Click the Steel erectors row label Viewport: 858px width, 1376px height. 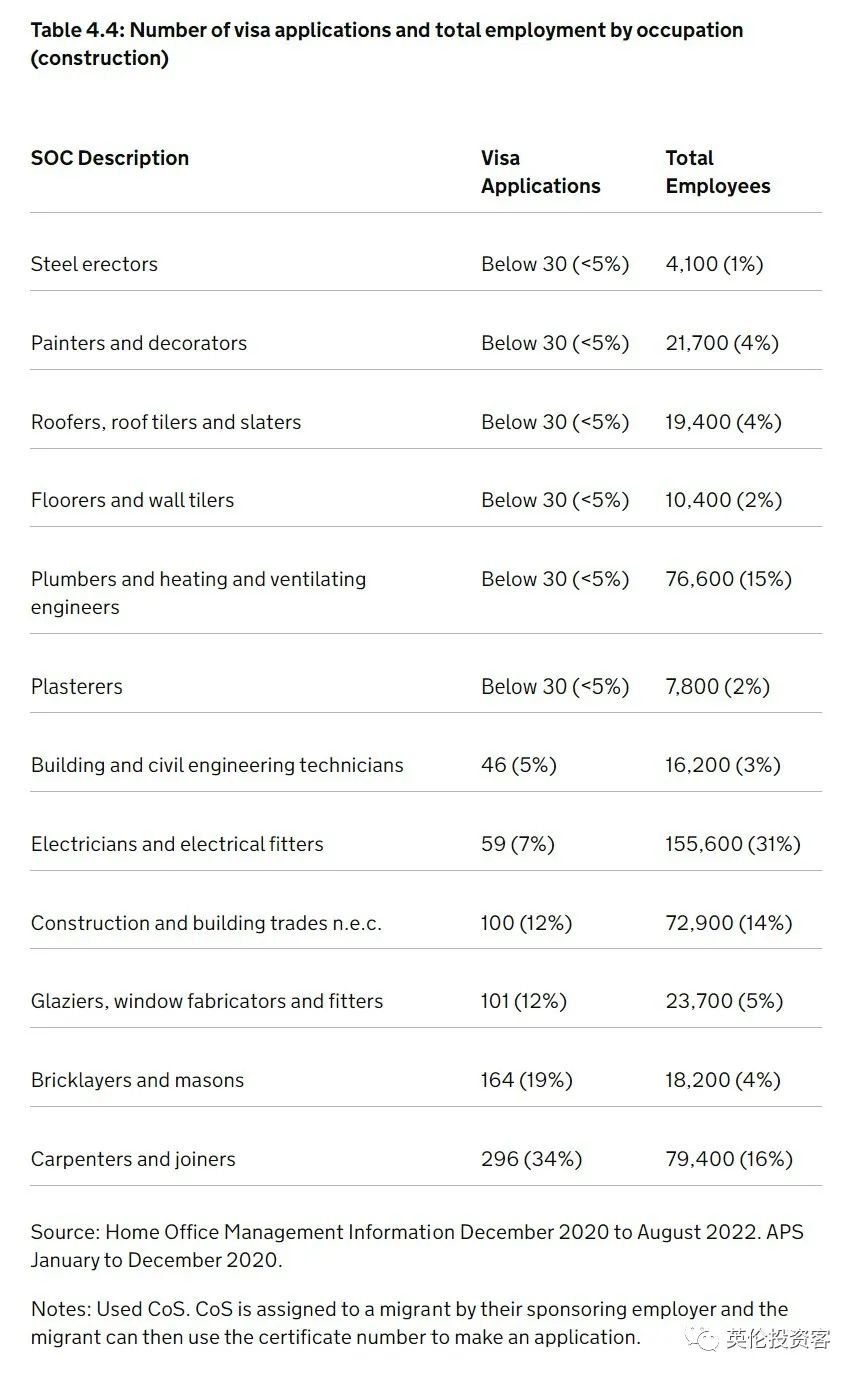(94, 264)
